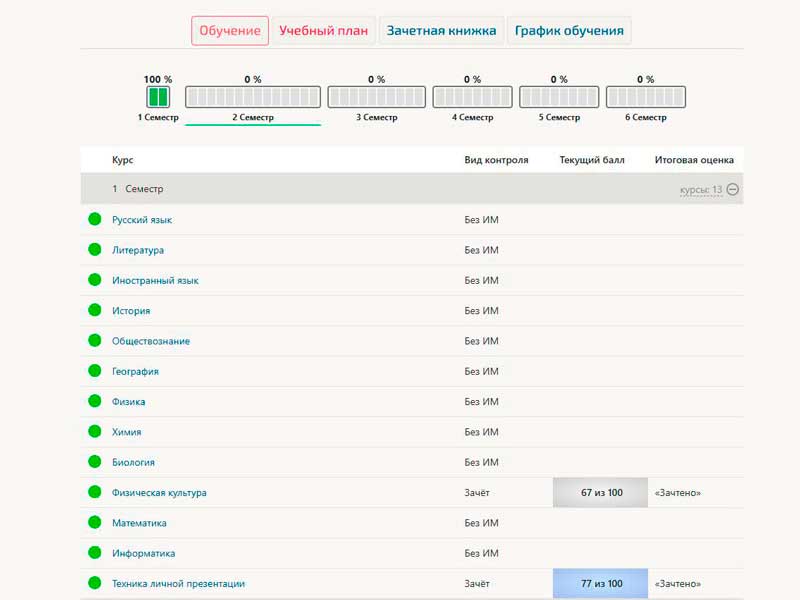Click the Итоговая оценка column header
The width and height of the screenshot is (800, 600).
pos(694,160)
